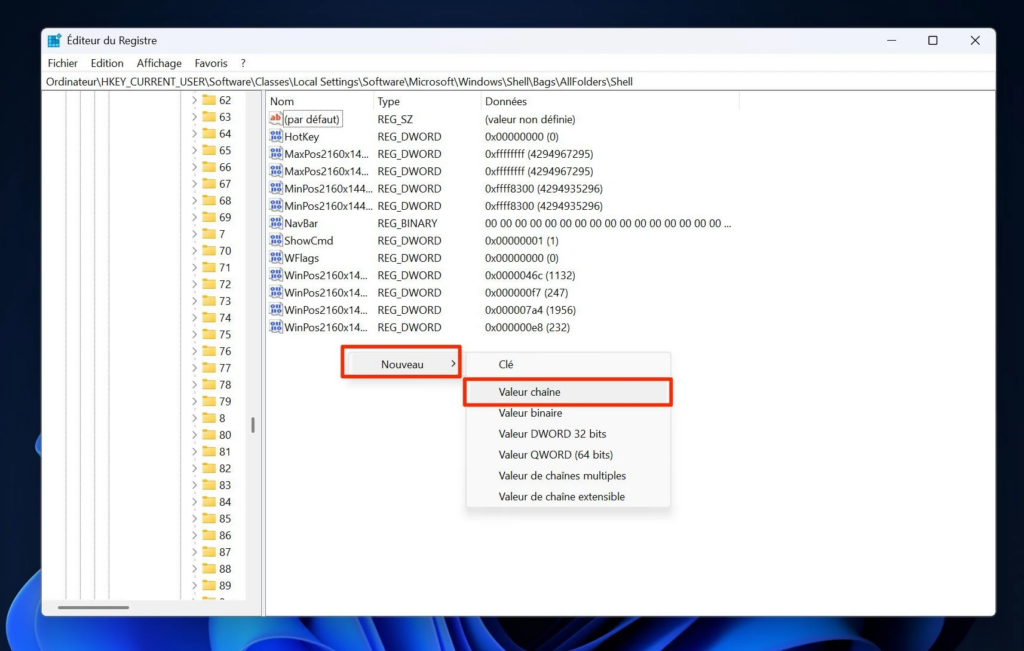The width and height of the screenshot is (1024, 651).
Task: Click folder icon for key 70
Action: click(x=209, y=251)
